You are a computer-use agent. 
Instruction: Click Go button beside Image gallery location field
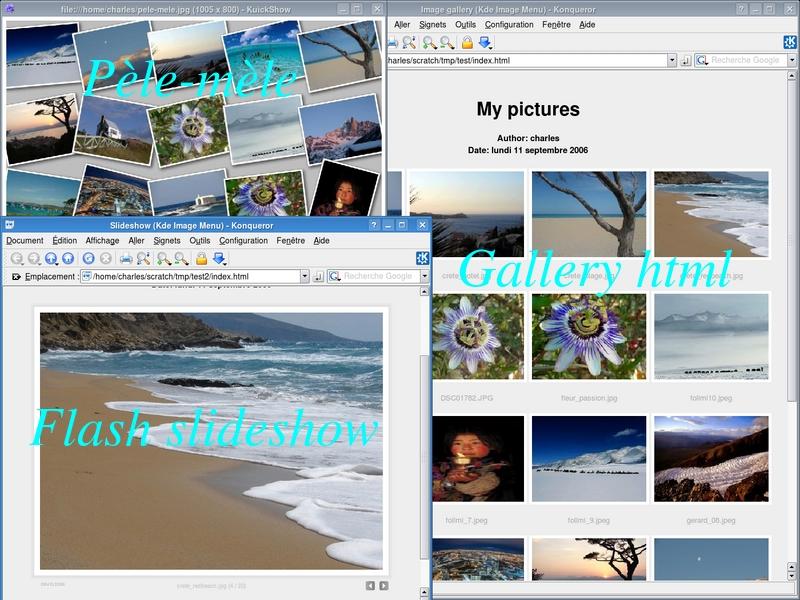coord(686,61)
